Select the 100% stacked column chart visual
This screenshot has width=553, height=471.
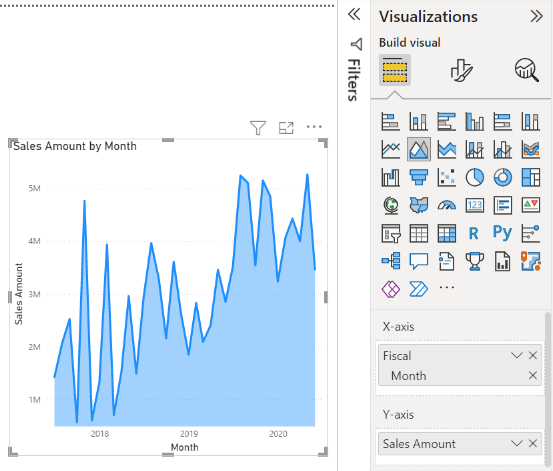(530, 121)
